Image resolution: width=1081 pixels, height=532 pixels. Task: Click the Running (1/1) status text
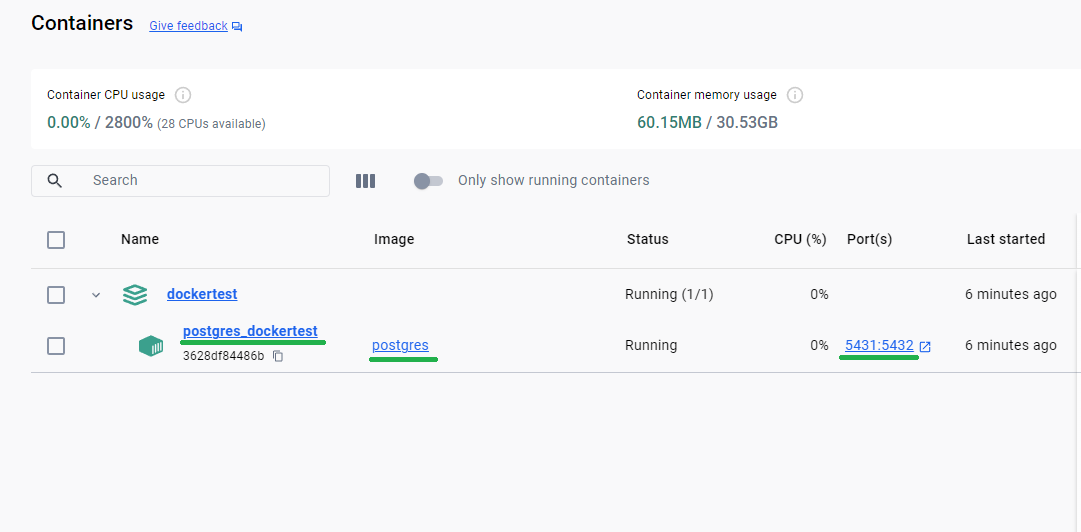[669, 294]
